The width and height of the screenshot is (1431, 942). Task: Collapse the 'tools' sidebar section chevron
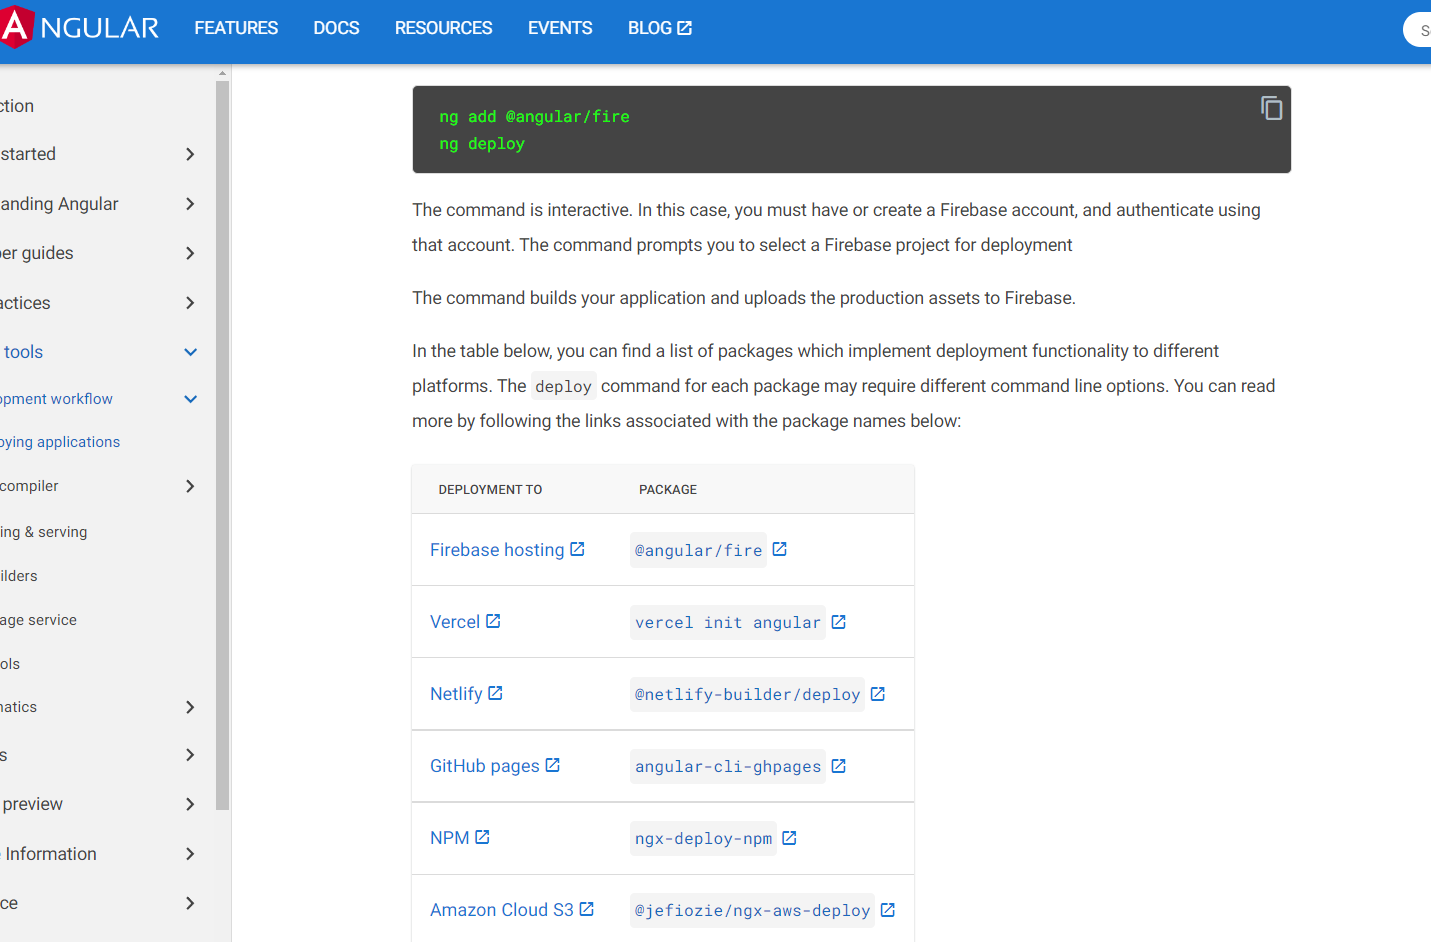190,352
